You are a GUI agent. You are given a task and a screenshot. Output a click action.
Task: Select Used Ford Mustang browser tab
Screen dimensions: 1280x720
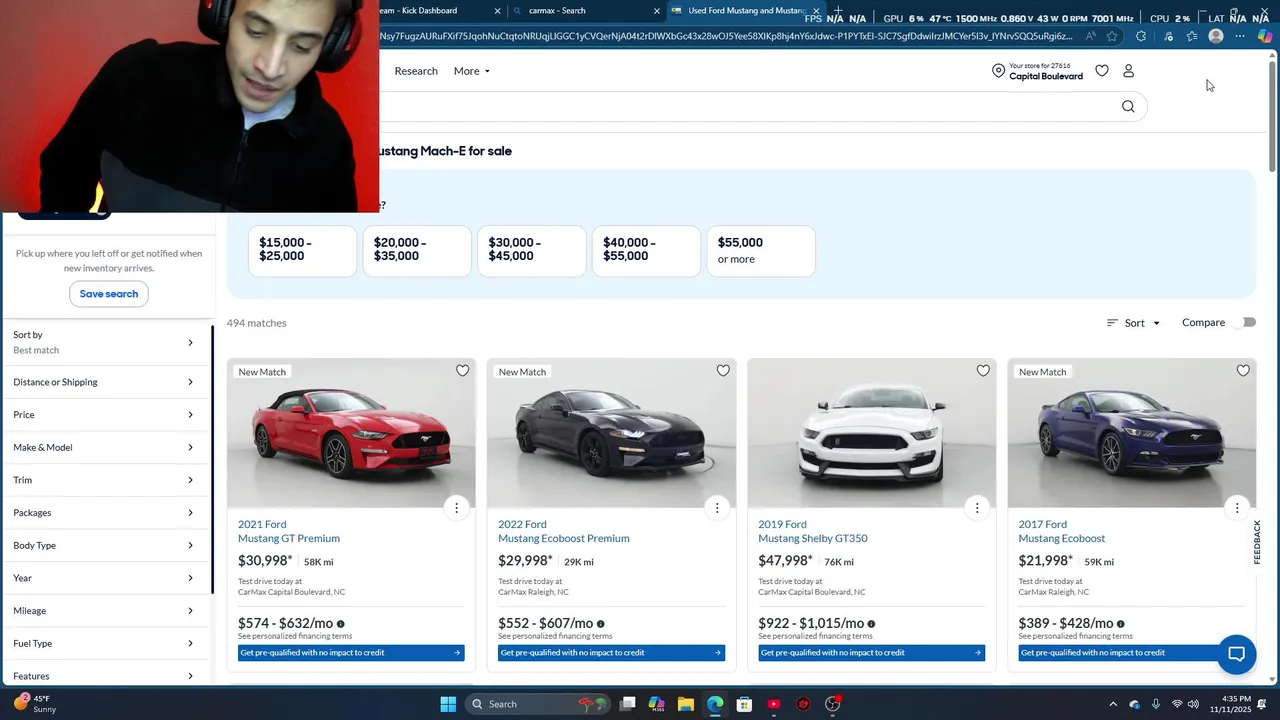pos(745,11)
